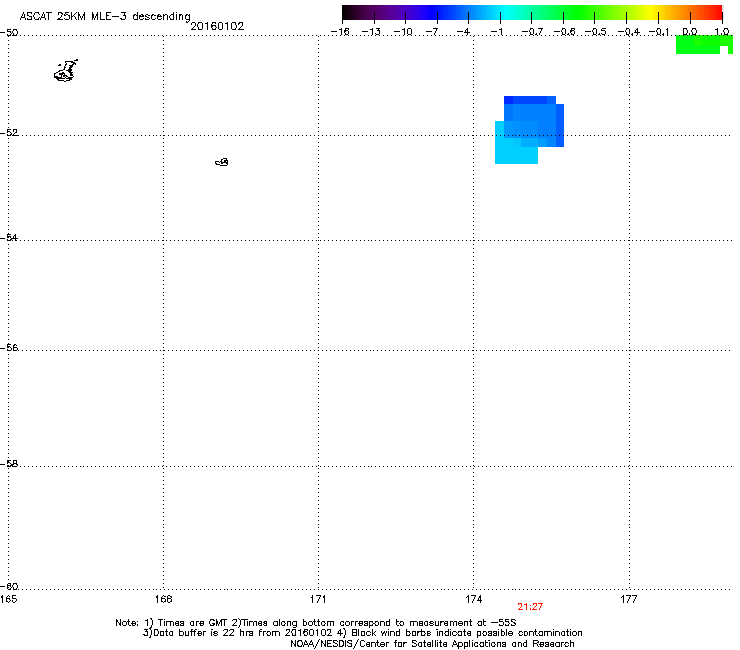The image size is (740, 650).
Task: Click the -13 label on the color bar
Action: pos(371,32)
